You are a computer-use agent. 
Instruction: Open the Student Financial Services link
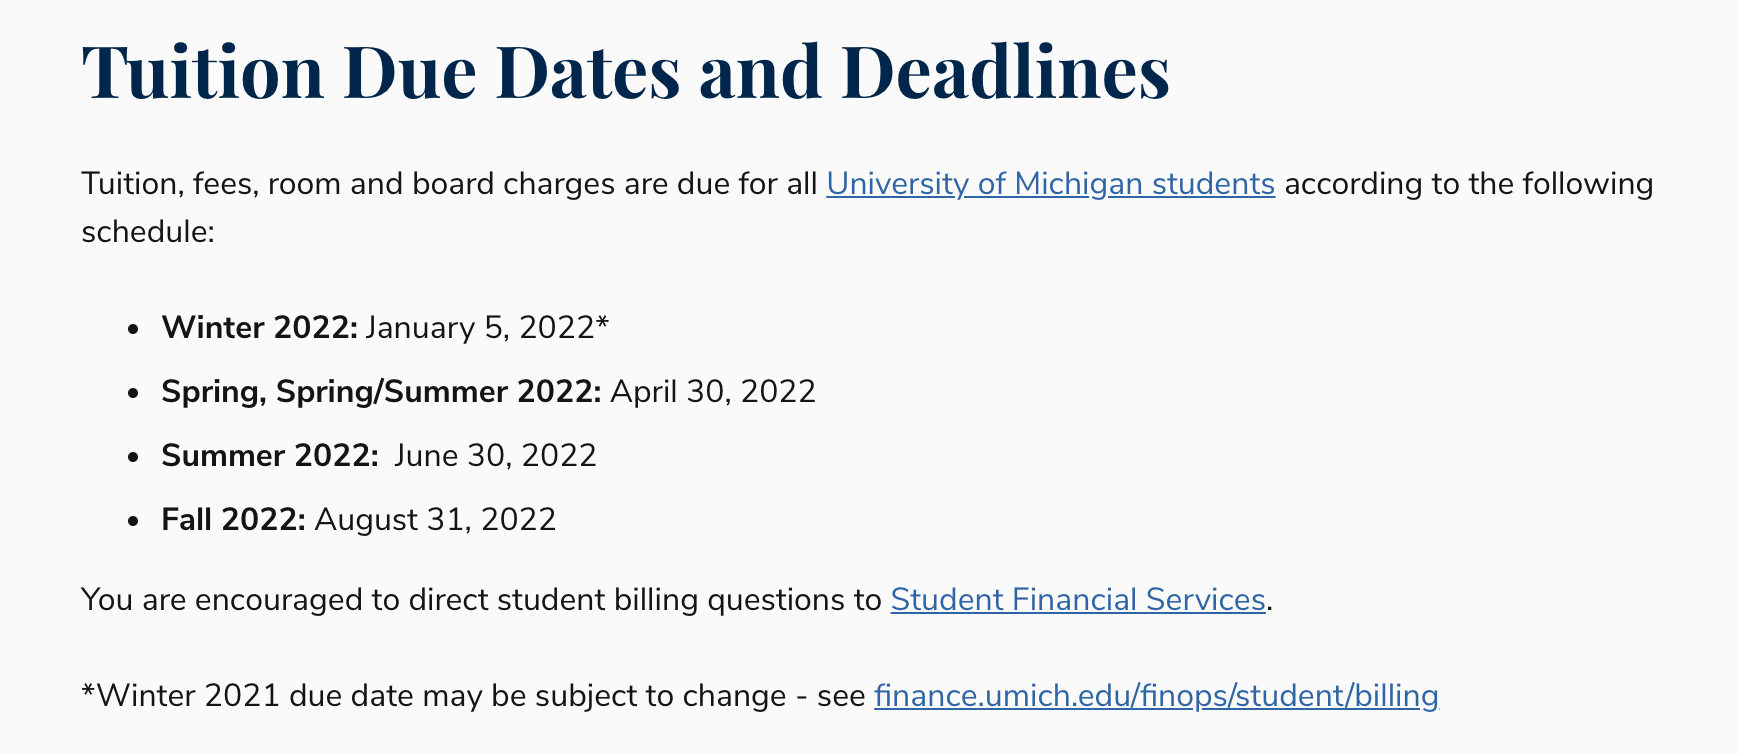click(x=1078, y=600)
